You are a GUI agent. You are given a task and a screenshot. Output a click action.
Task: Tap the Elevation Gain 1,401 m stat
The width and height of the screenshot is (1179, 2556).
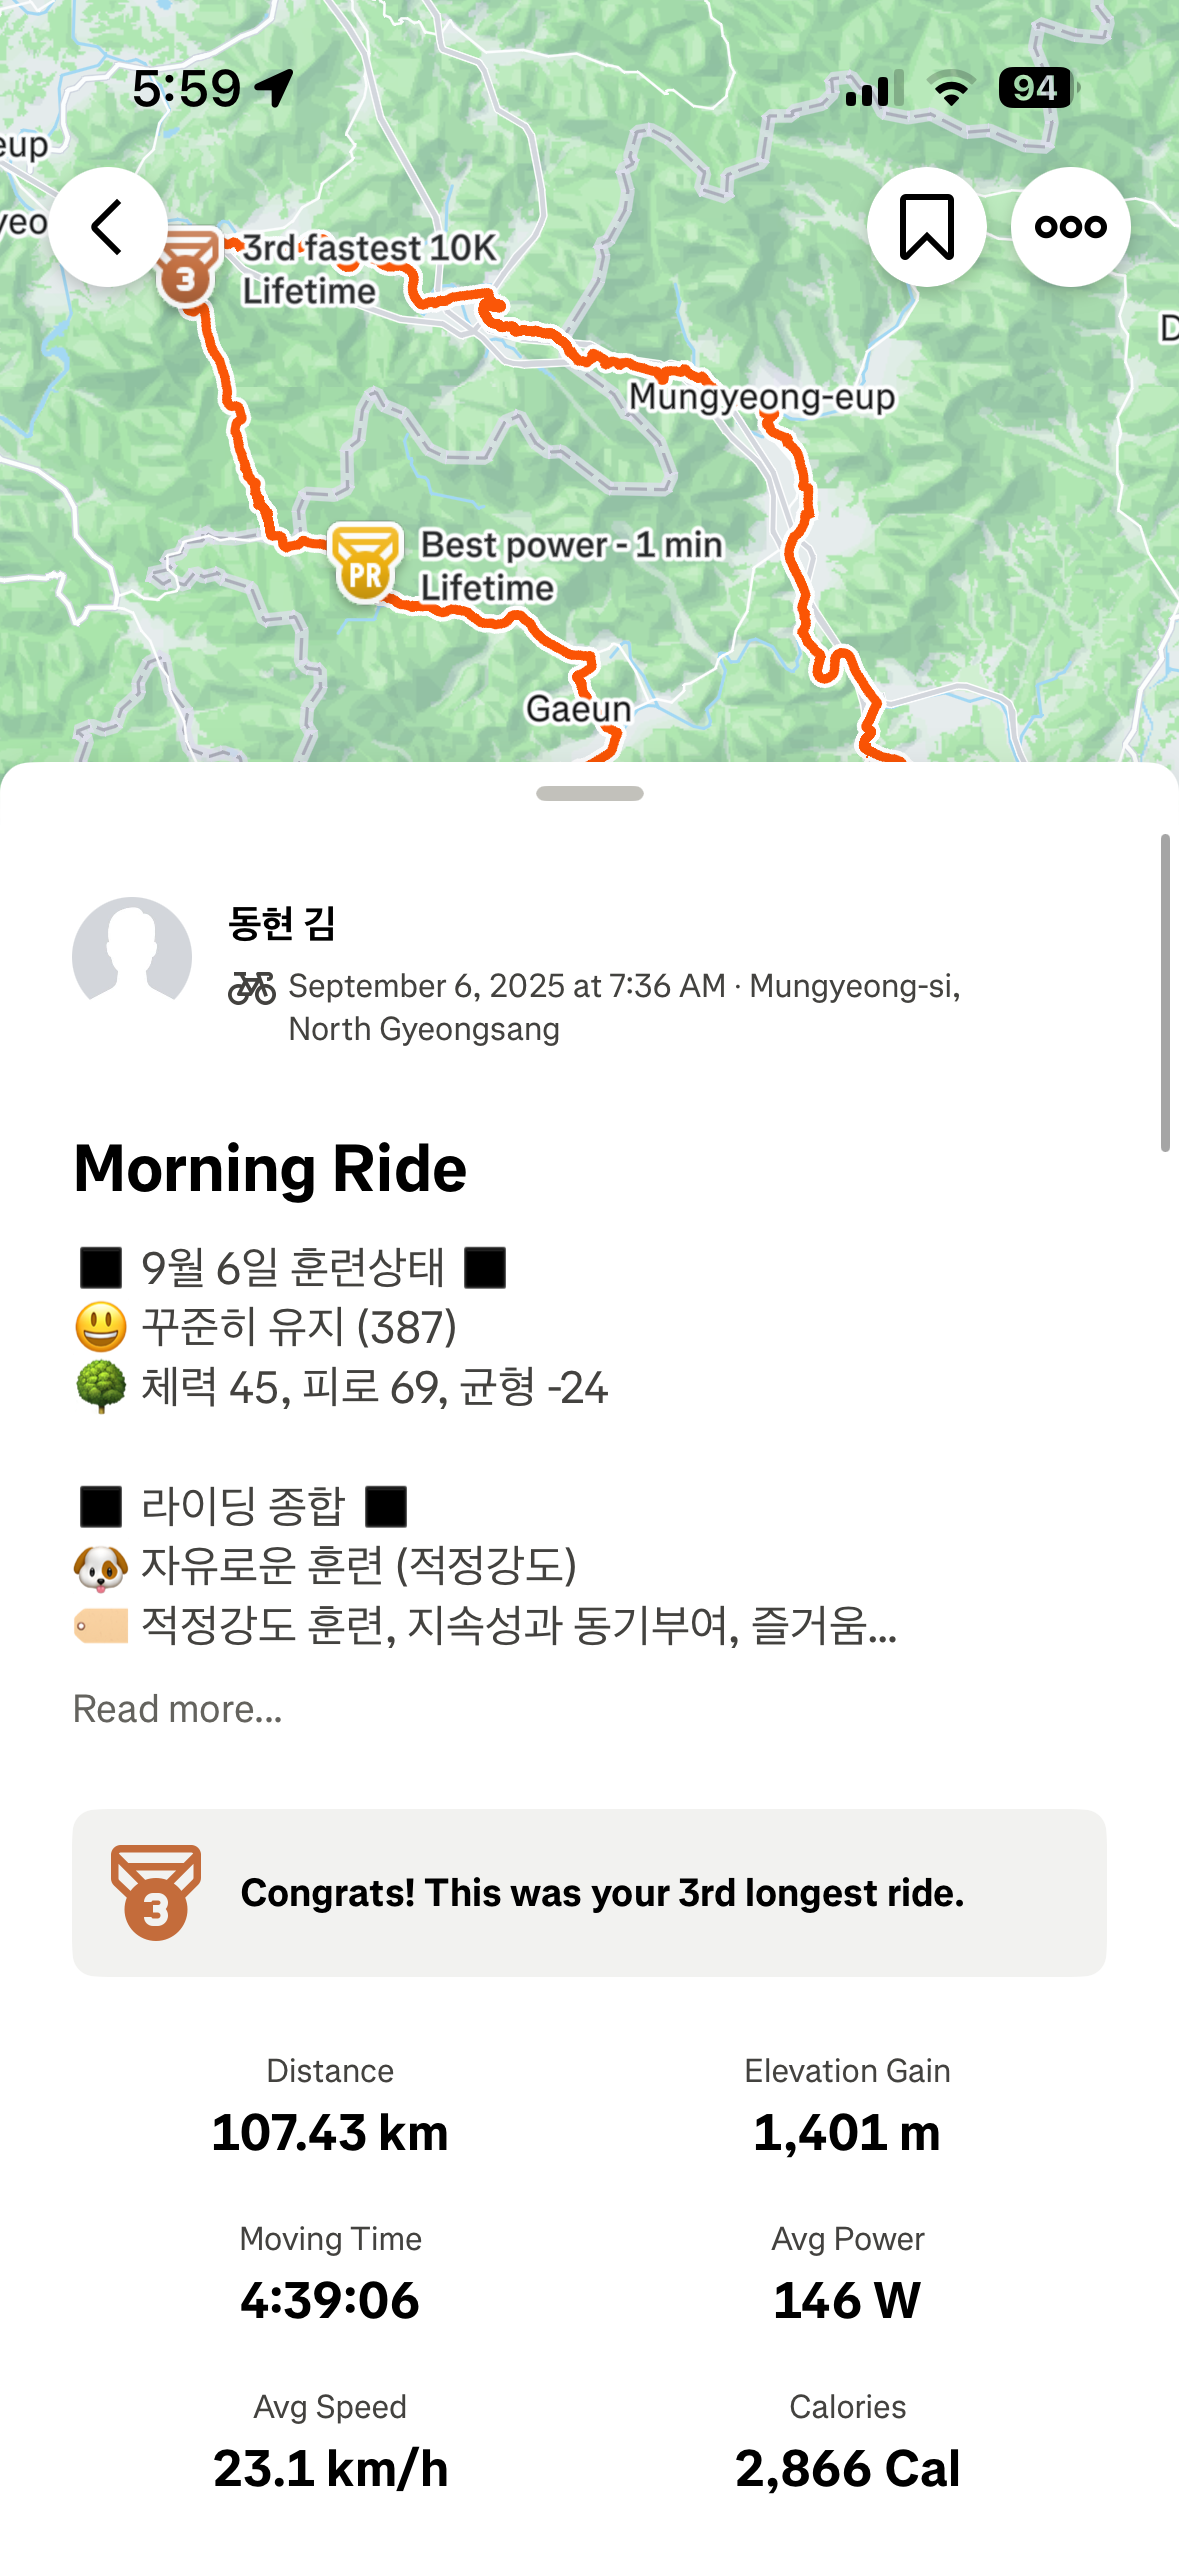(x=847, y=2111)
